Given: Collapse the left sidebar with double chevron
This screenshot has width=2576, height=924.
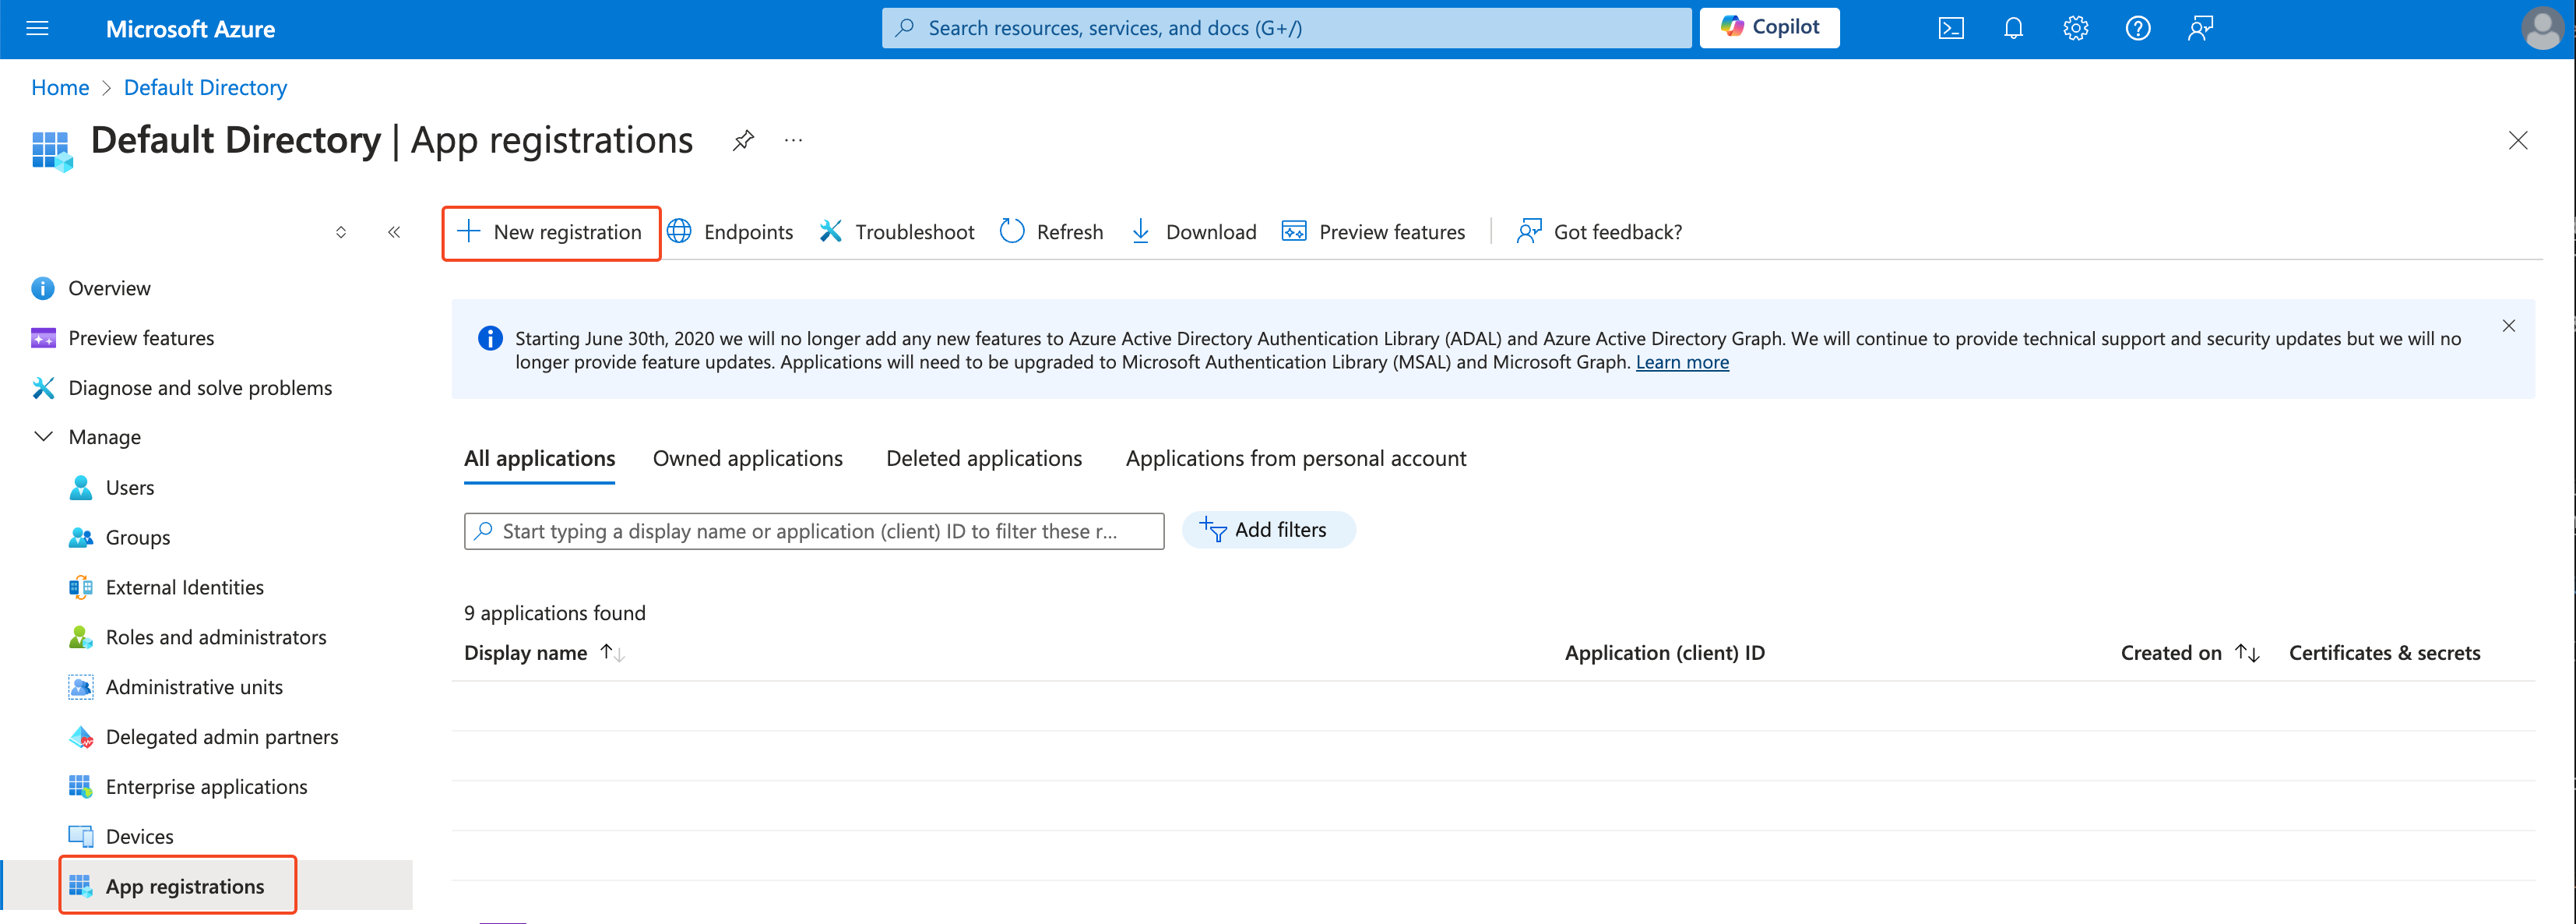Looking at the screenshot, I should pos(394,232).
